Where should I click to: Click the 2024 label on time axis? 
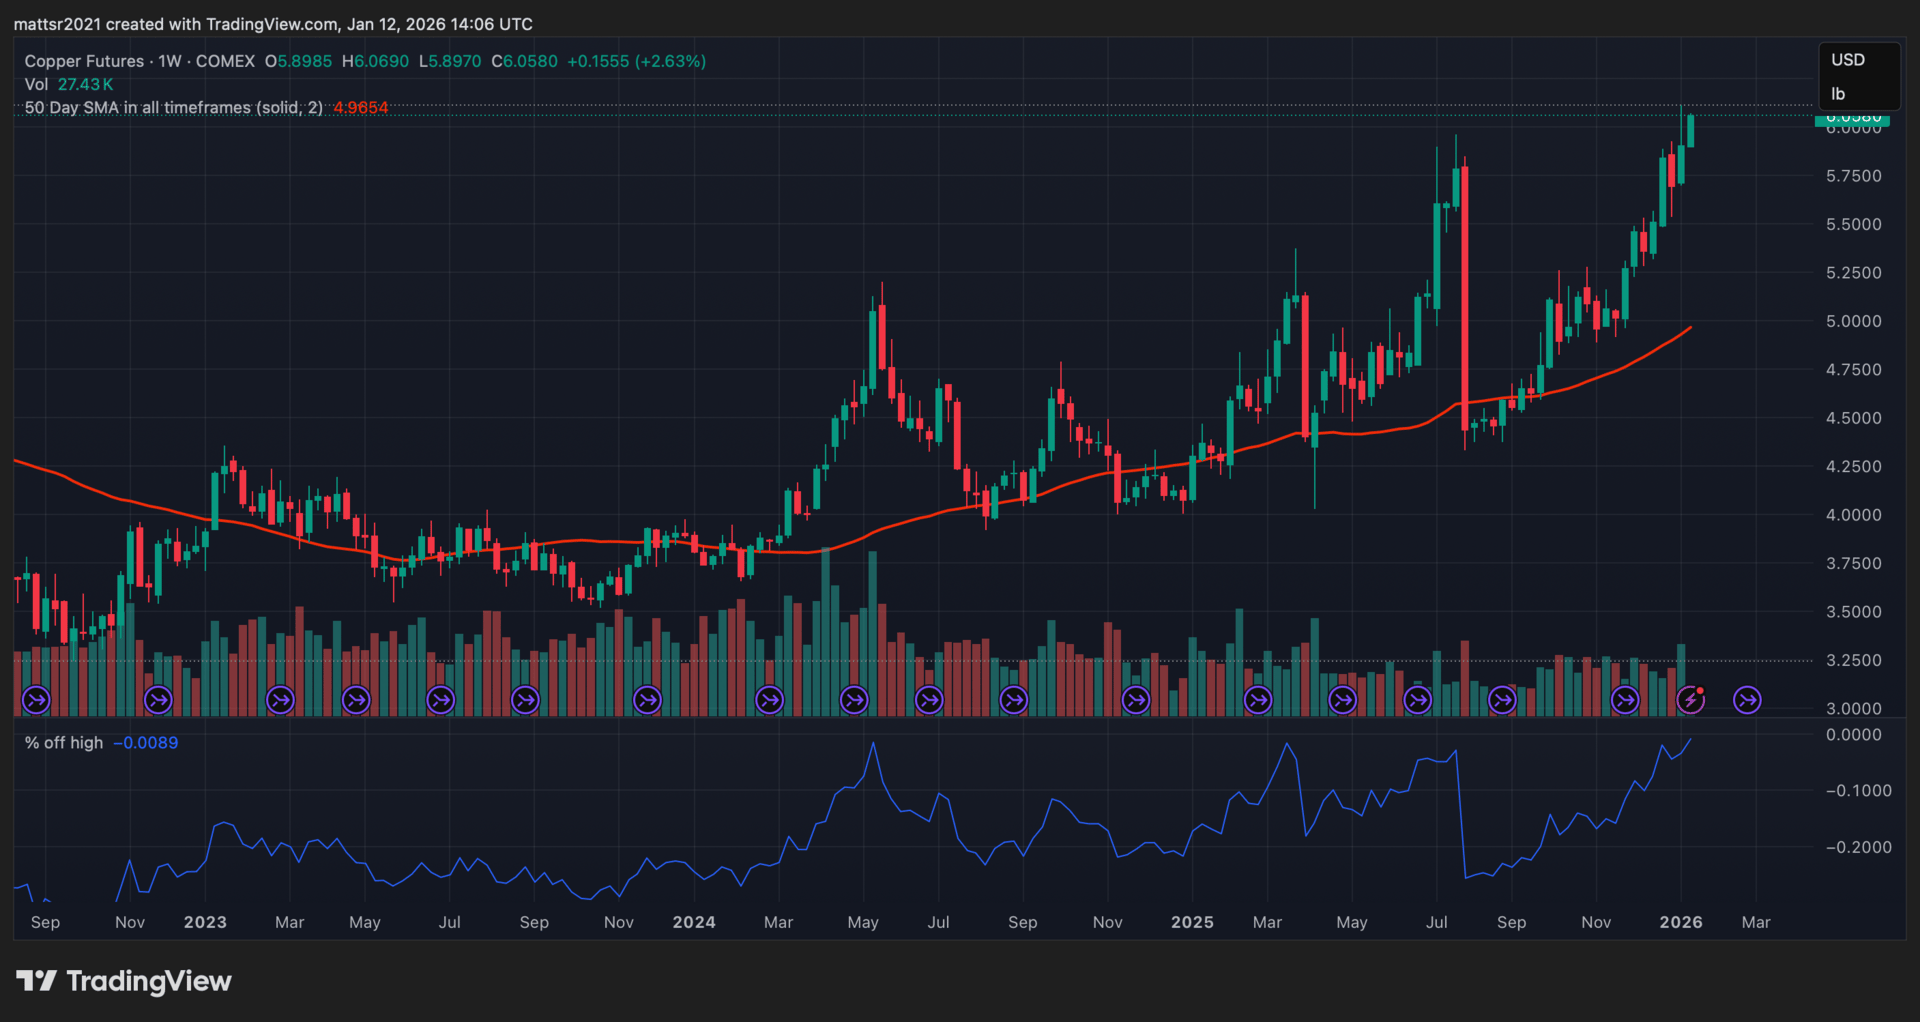(x=694, y=922)
